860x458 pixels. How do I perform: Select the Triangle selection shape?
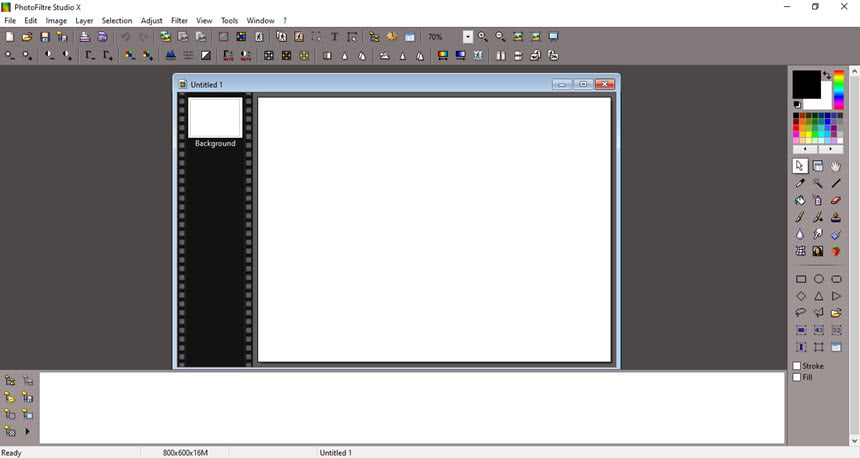click(818, 296)
